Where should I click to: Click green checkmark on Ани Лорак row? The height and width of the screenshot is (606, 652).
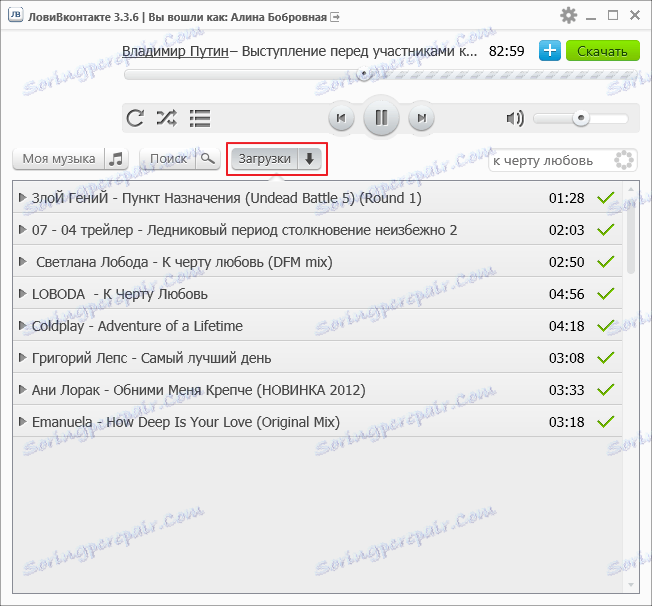click(x=605, y=390)
